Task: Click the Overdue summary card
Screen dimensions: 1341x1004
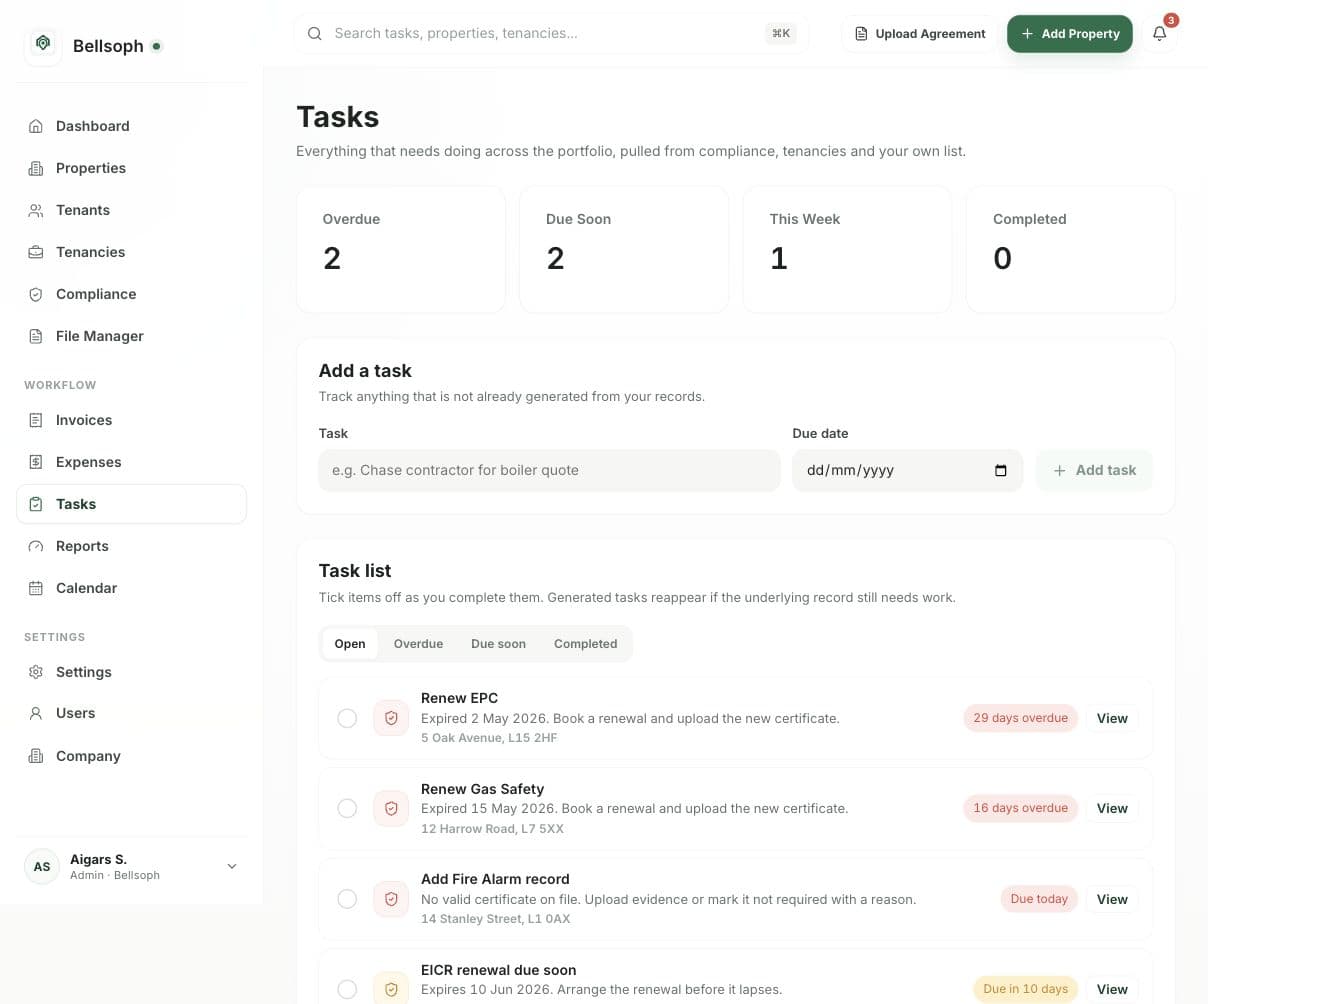Action: click(401, 249)
